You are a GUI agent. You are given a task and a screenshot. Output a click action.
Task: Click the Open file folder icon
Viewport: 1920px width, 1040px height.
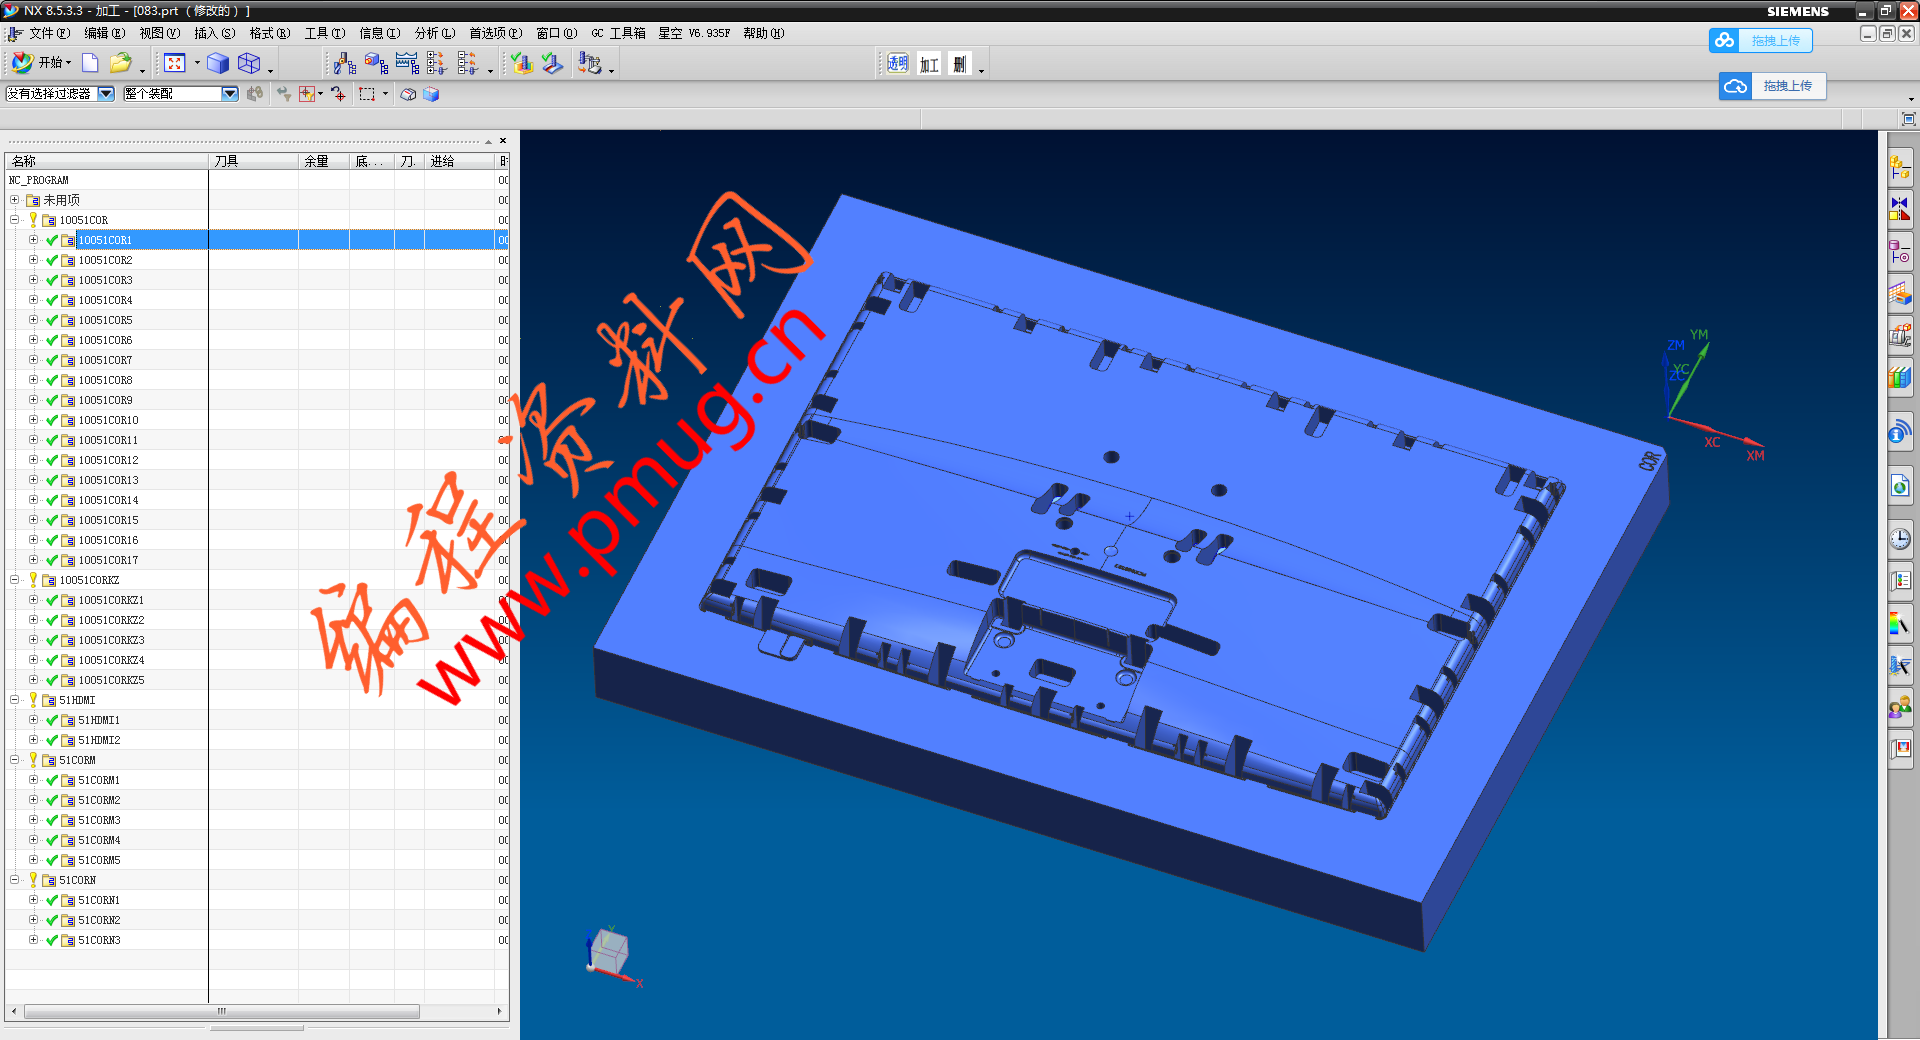(x=120, y=63)
